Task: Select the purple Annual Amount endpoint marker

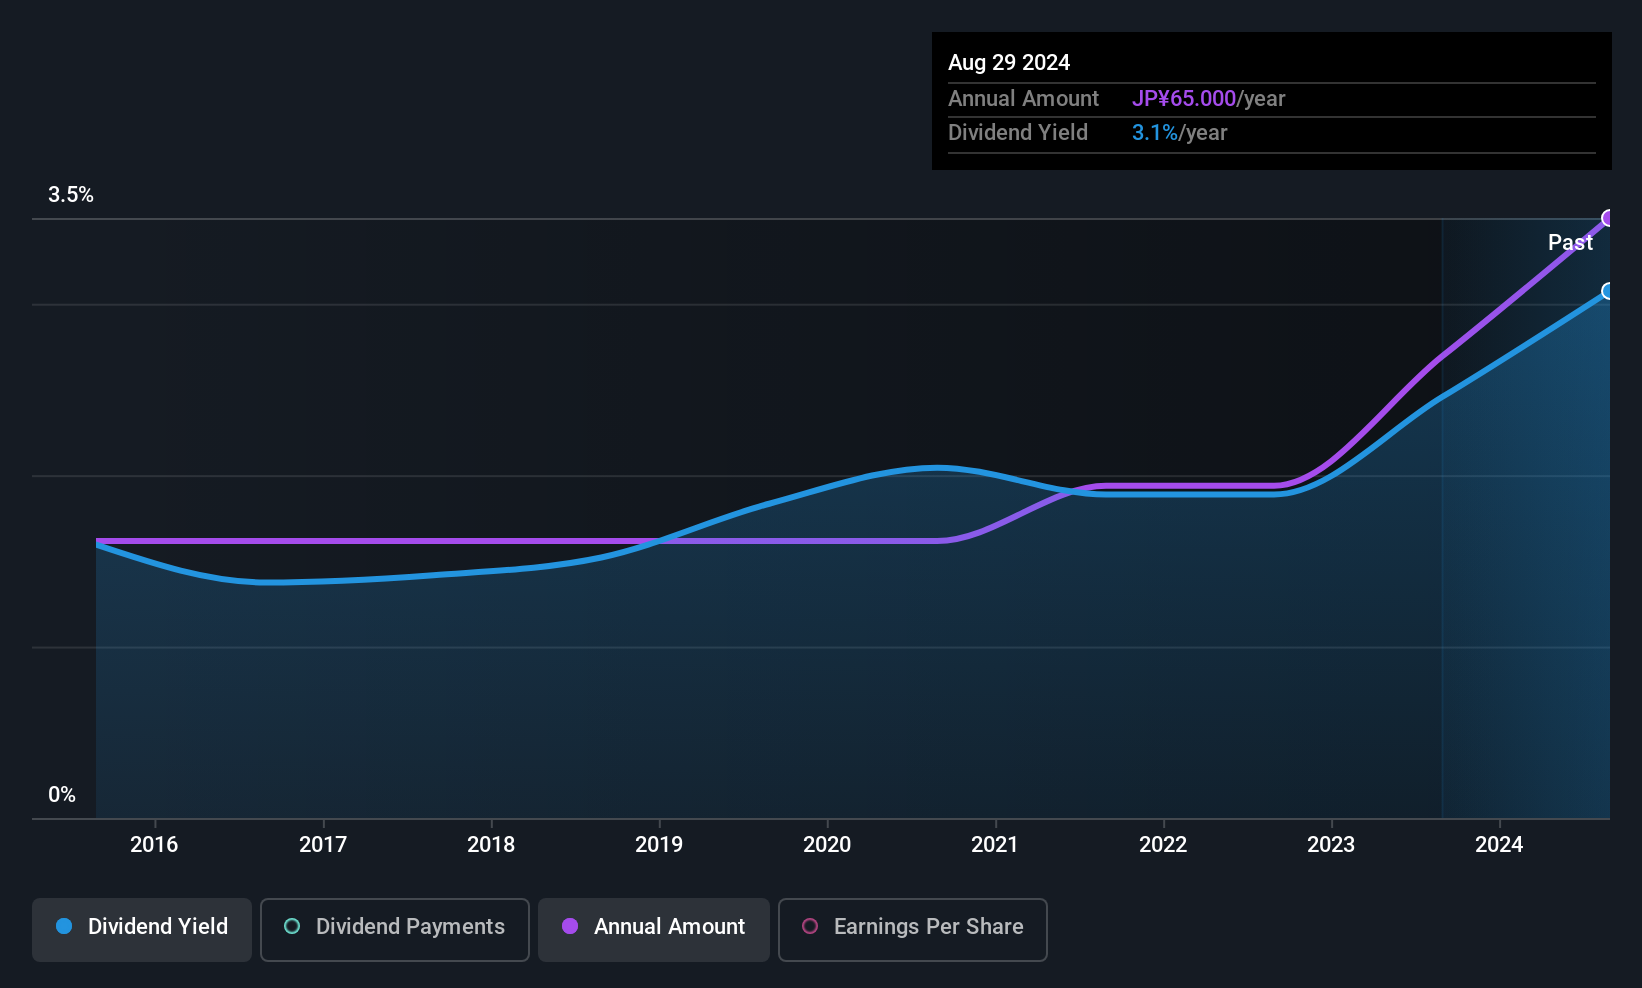Action: (1608, 218)
